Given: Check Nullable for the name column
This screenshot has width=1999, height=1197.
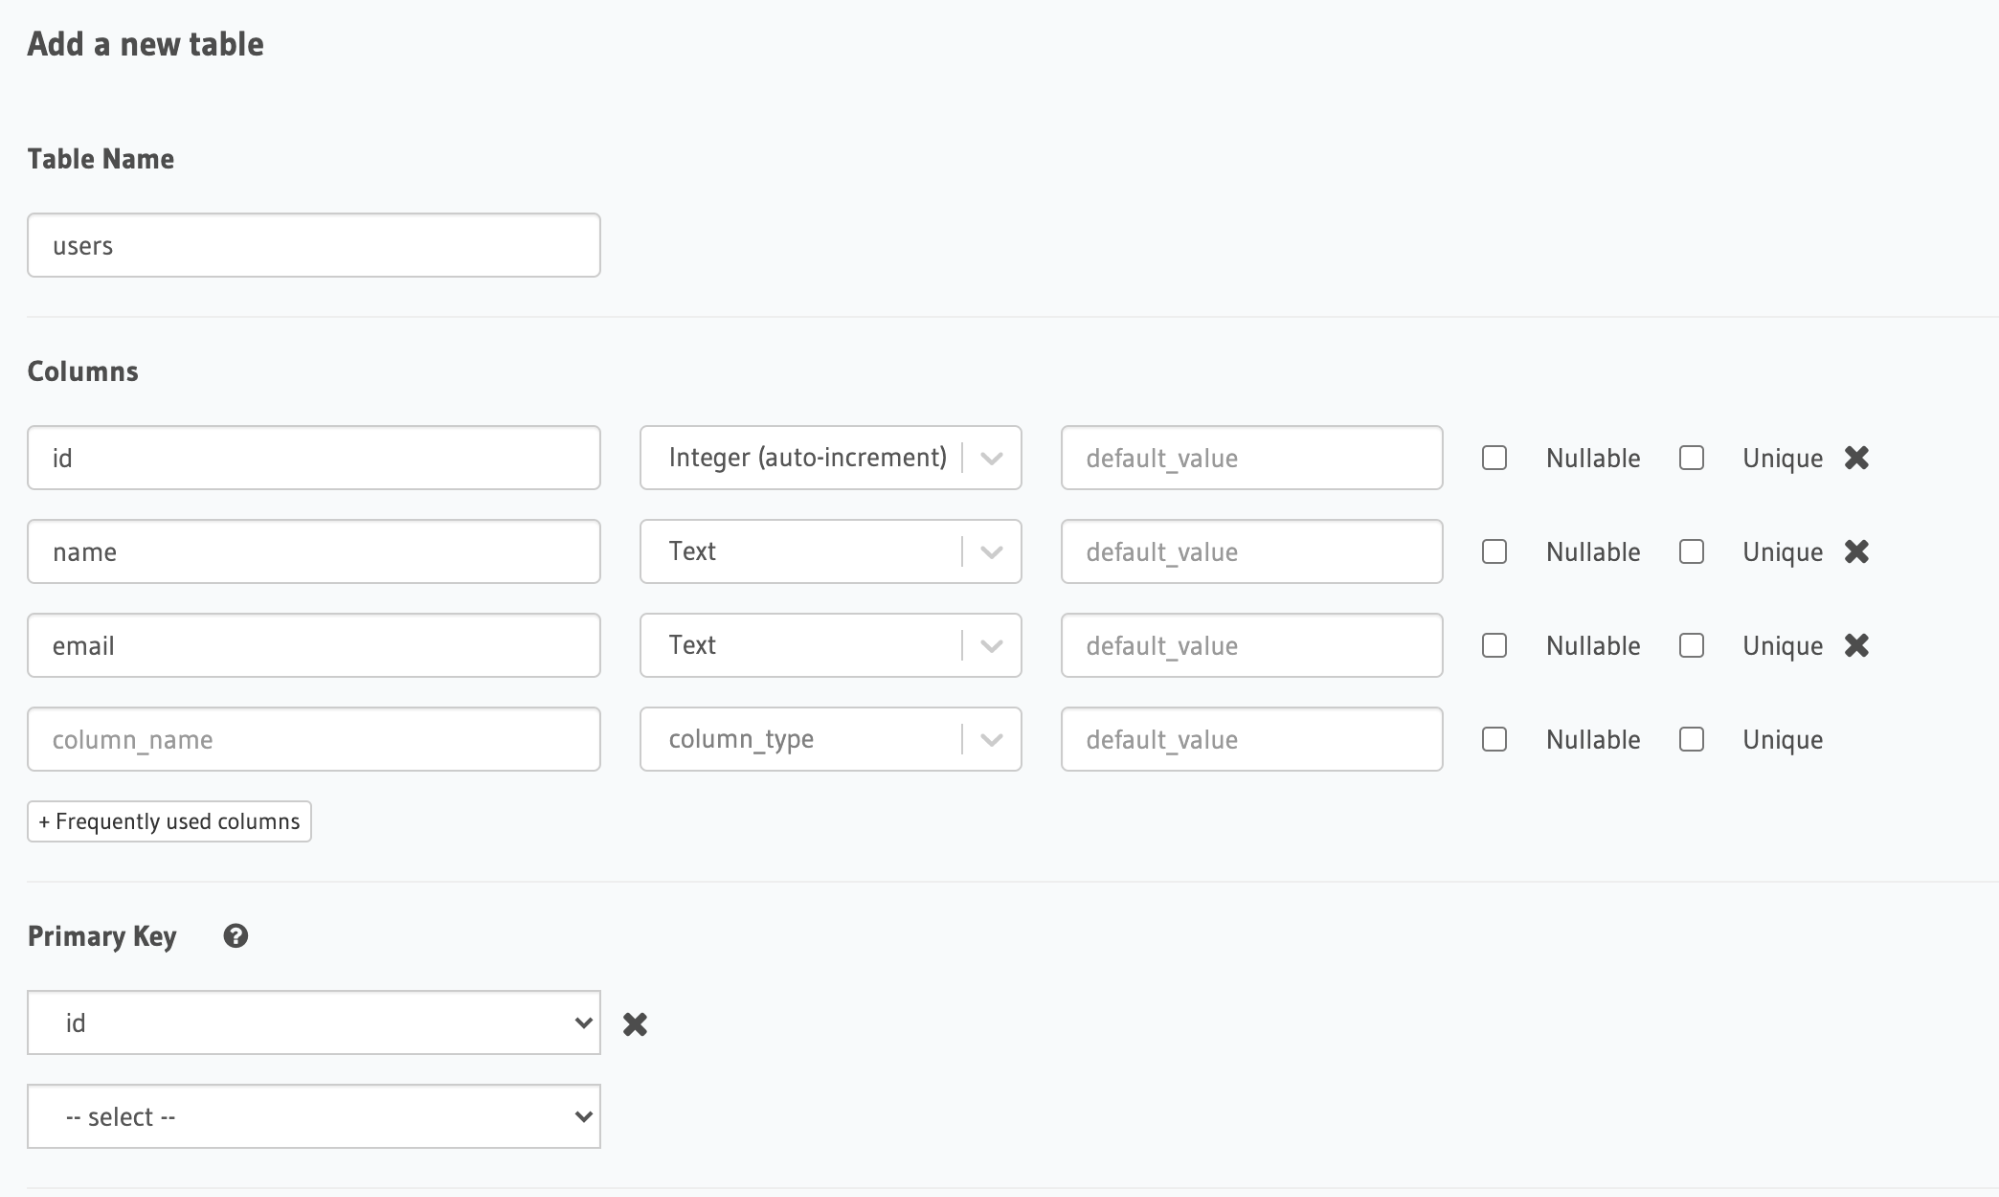Looking at the screenshot, I should coord(1494,552).
